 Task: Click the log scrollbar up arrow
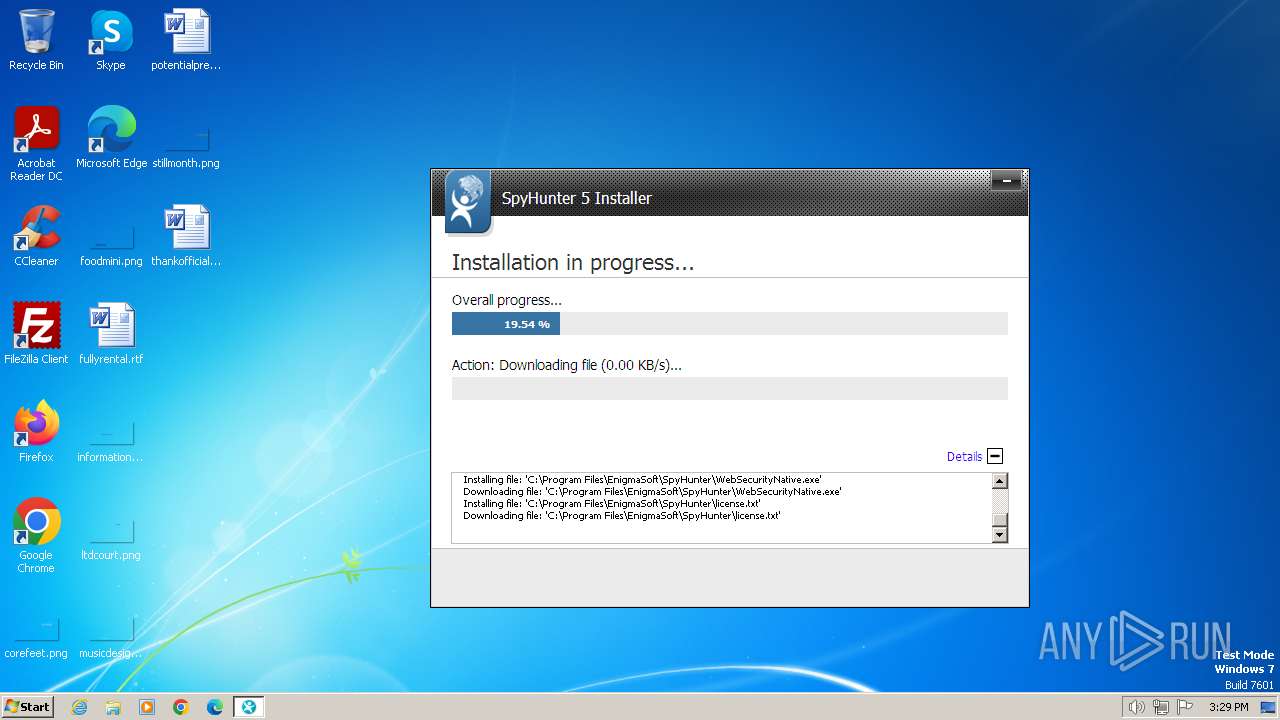(x=999, y=481)
